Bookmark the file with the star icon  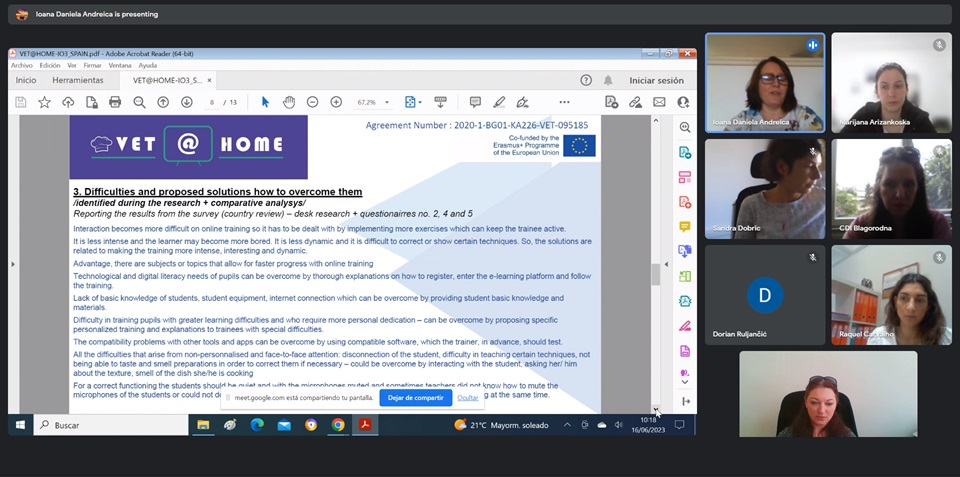coord(44,102)
